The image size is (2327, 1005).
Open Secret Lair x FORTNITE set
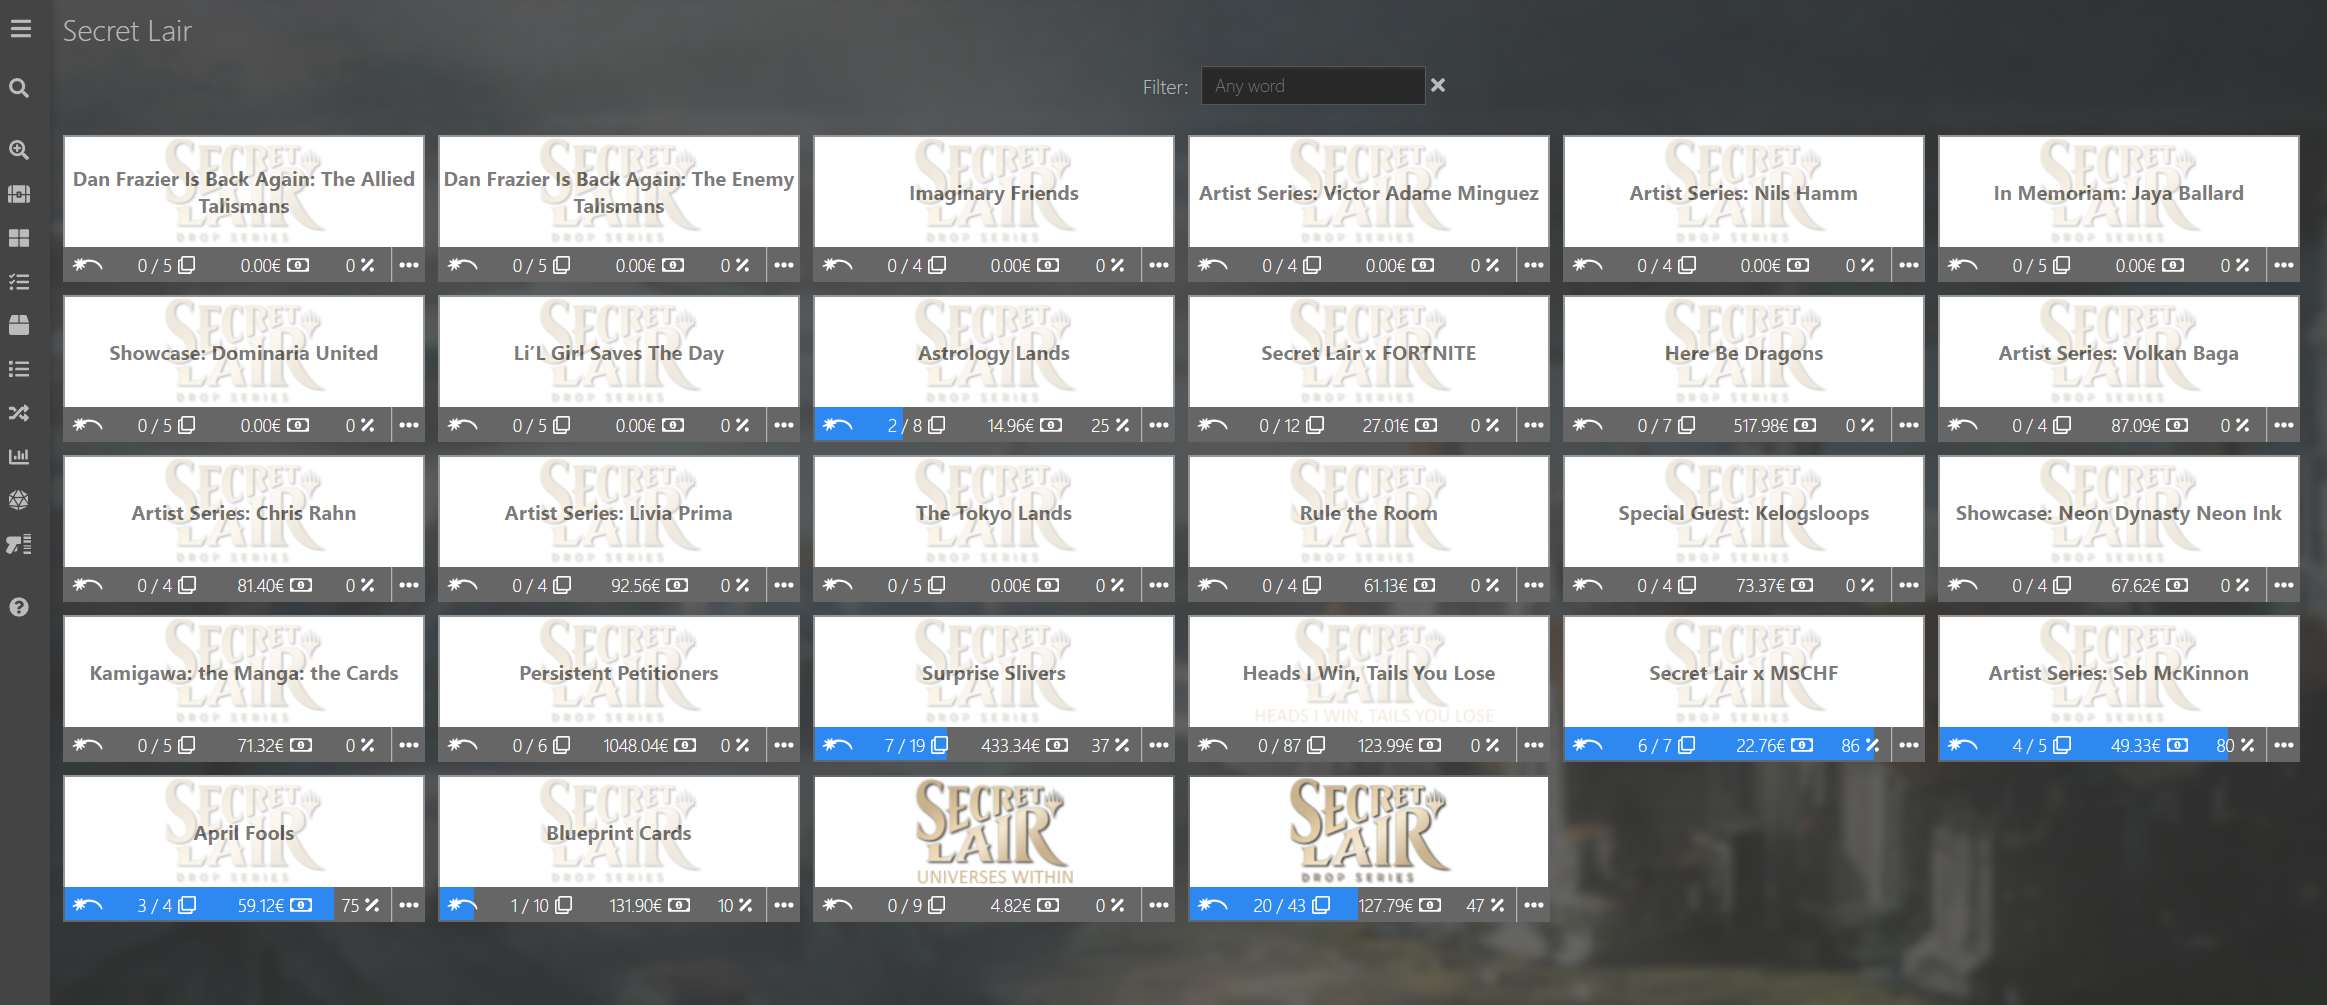(x=1369, y=352)
